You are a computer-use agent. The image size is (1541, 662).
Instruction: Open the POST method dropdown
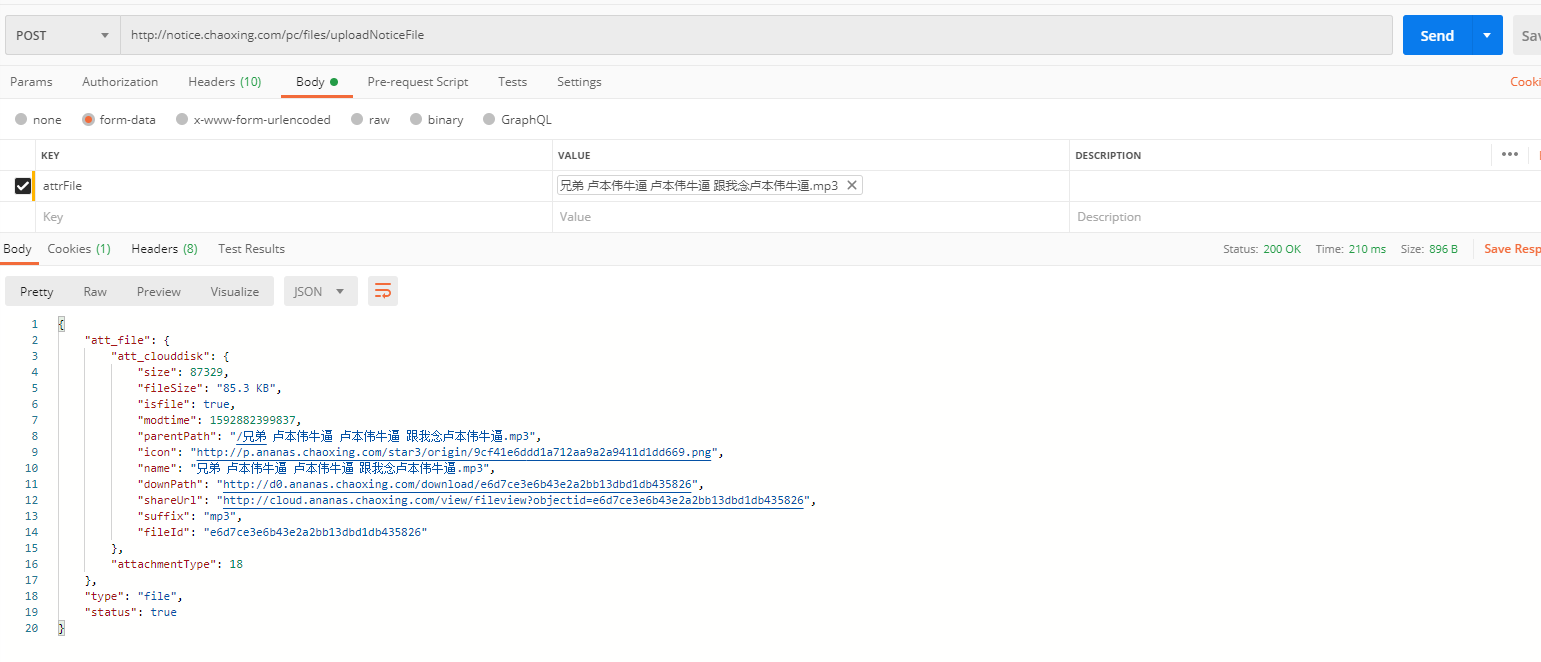point(62,35)
